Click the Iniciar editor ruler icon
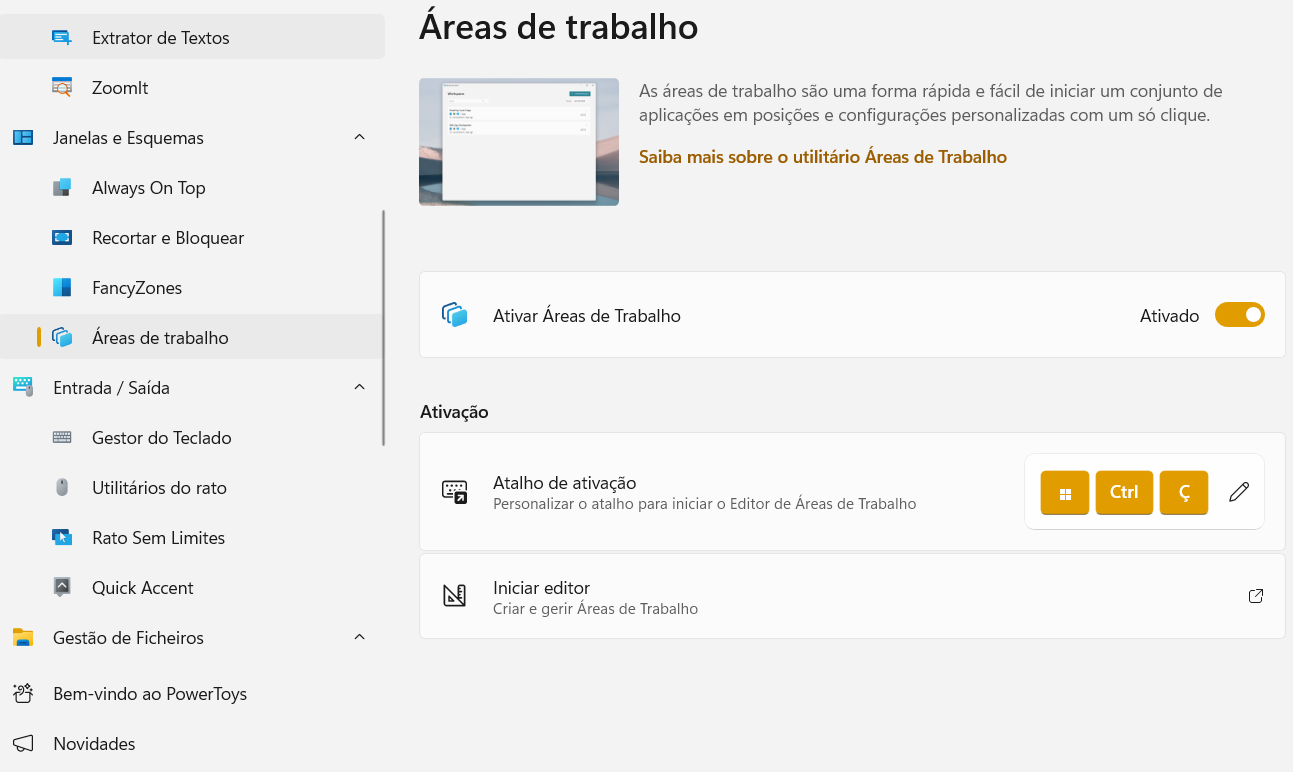 (455, 596)
